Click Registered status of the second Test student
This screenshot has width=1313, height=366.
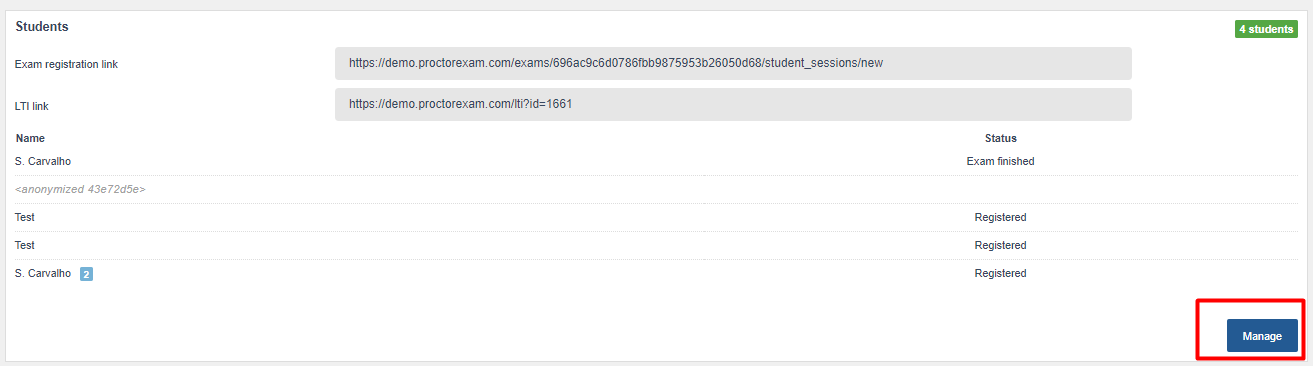[x=1000, y=245]
